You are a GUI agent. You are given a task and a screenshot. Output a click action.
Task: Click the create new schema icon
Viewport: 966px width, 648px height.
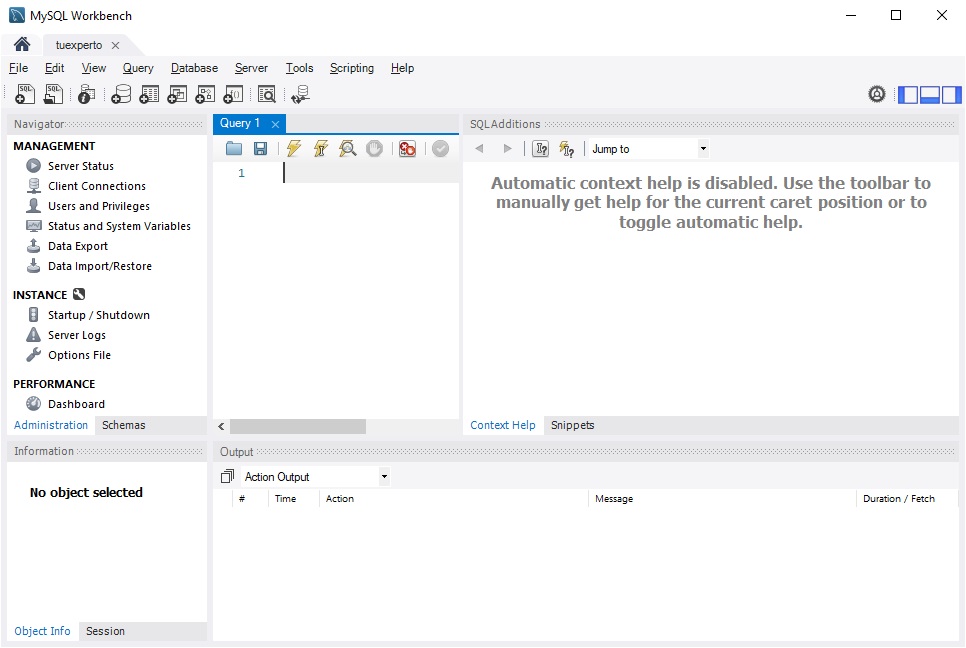(x=121, y=94)
